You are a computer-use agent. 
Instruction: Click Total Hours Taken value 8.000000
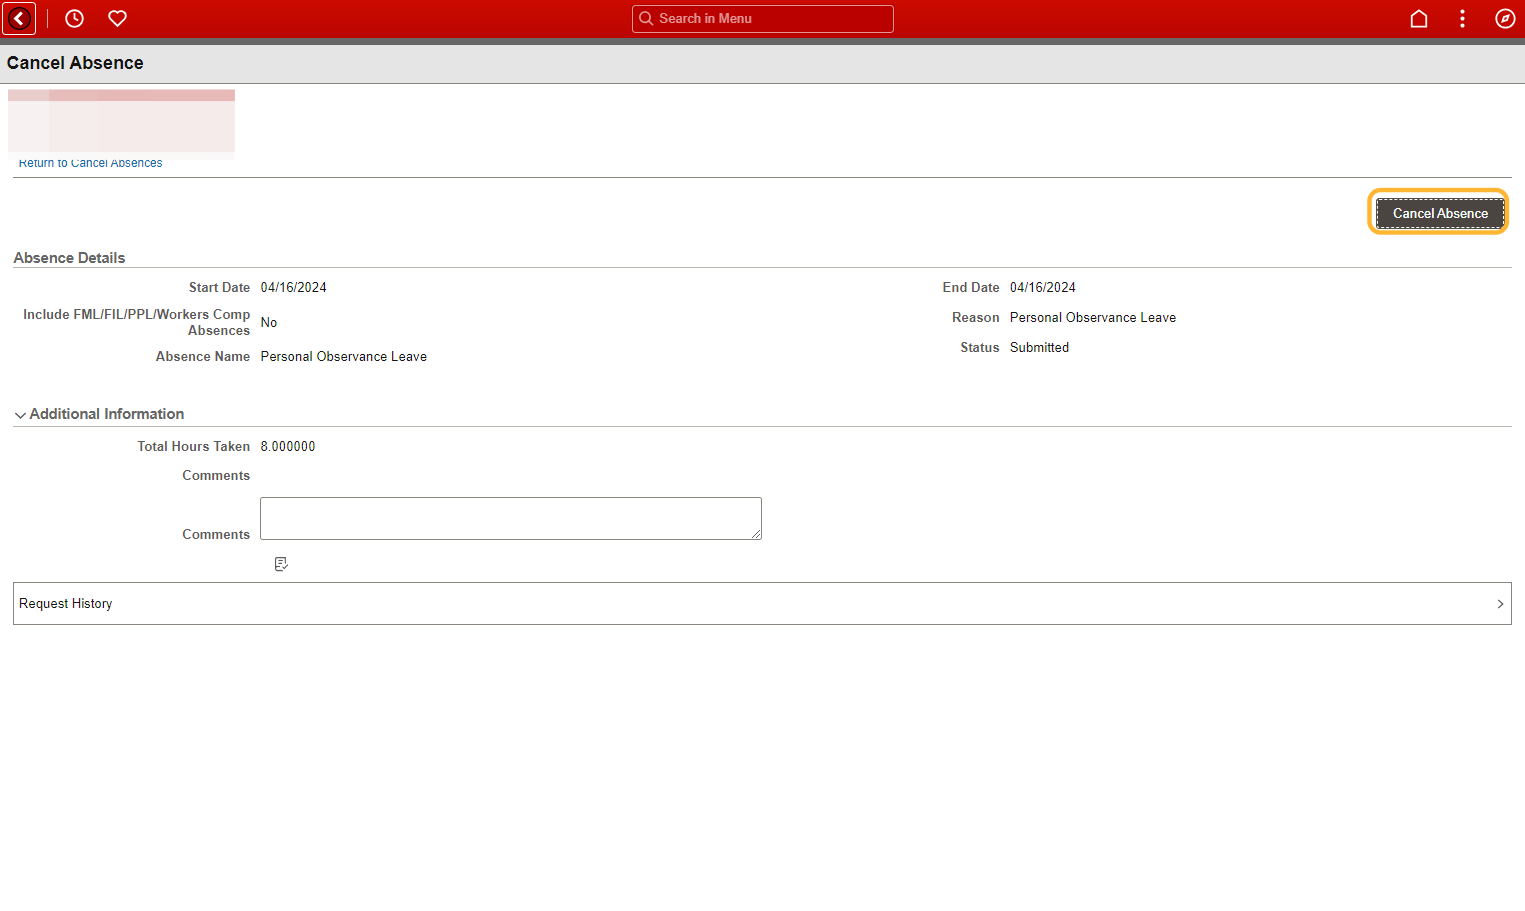[288, 446]
